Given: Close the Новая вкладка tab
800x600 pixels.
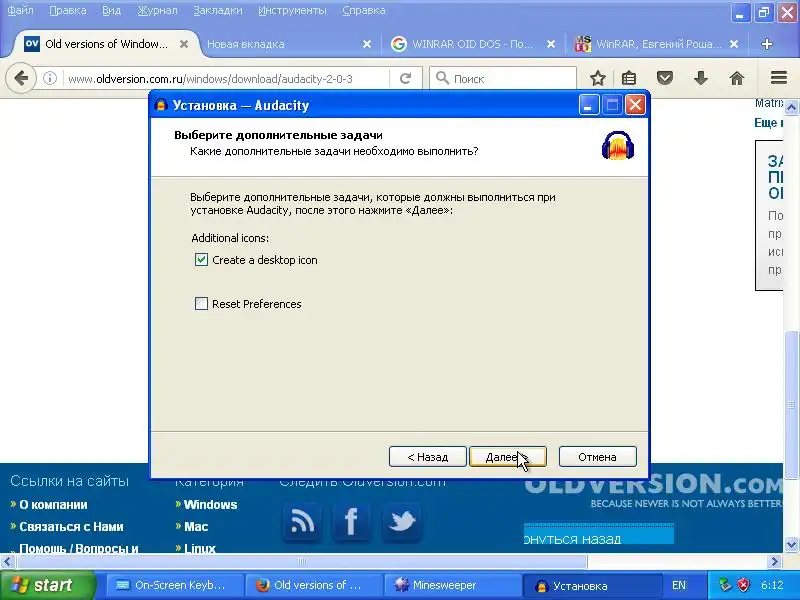Looking at the screenshot, I should point(366,44).
